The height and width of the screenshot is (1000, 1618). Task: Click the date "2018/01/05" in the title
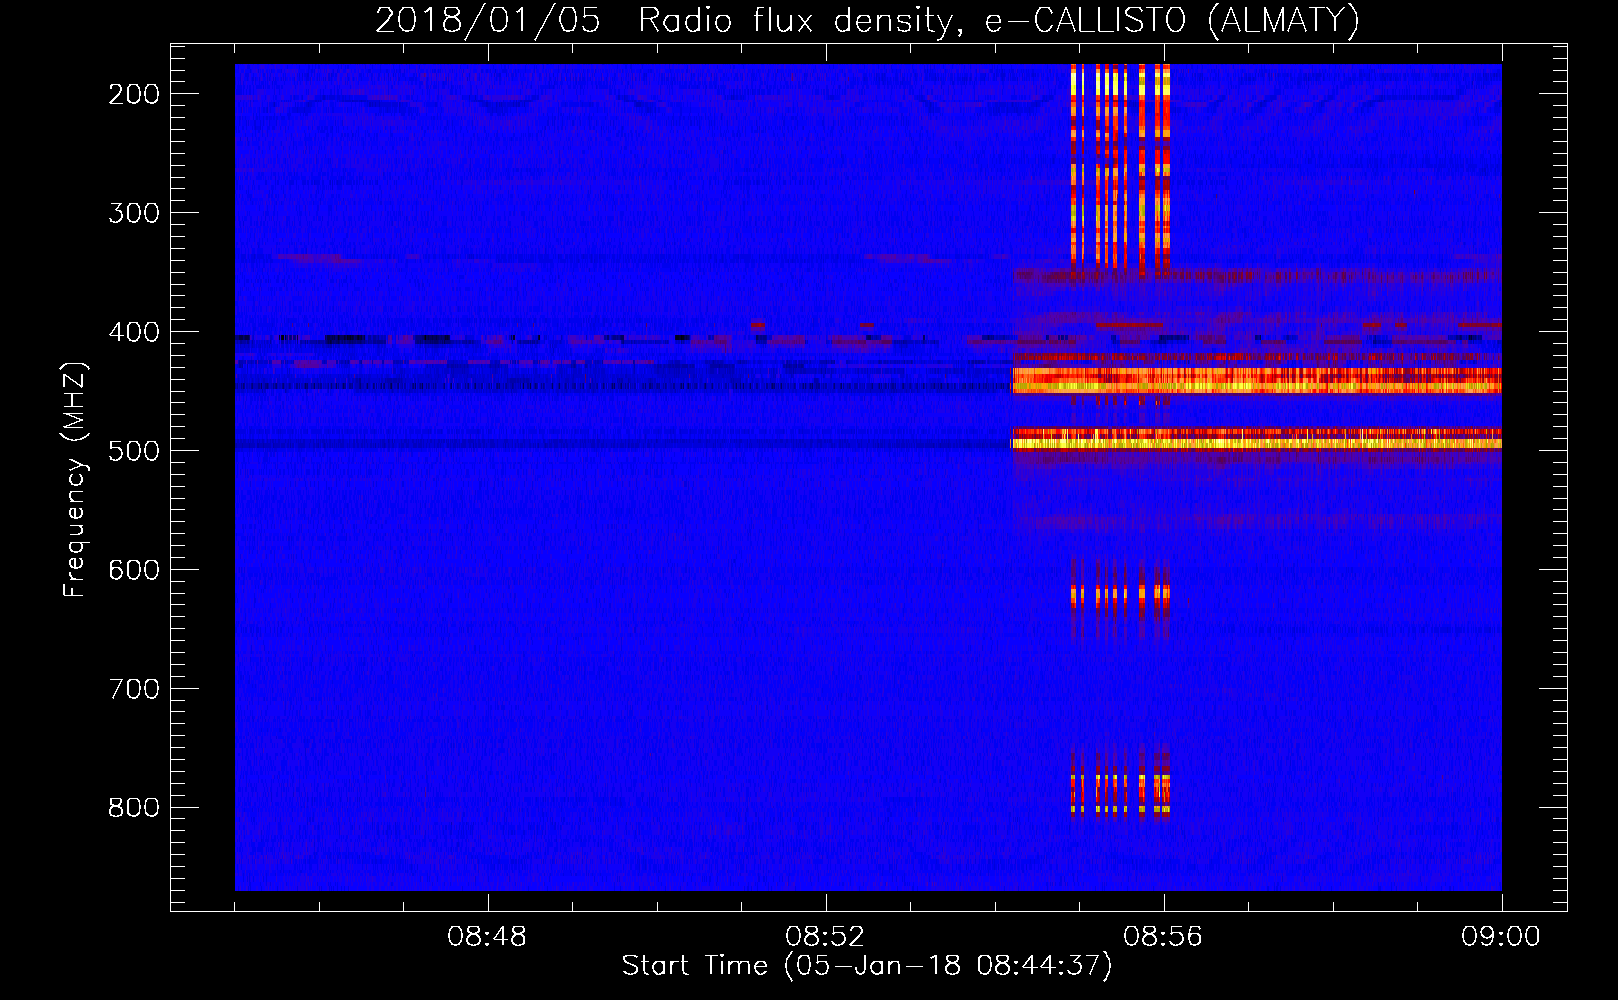point(487,20)
